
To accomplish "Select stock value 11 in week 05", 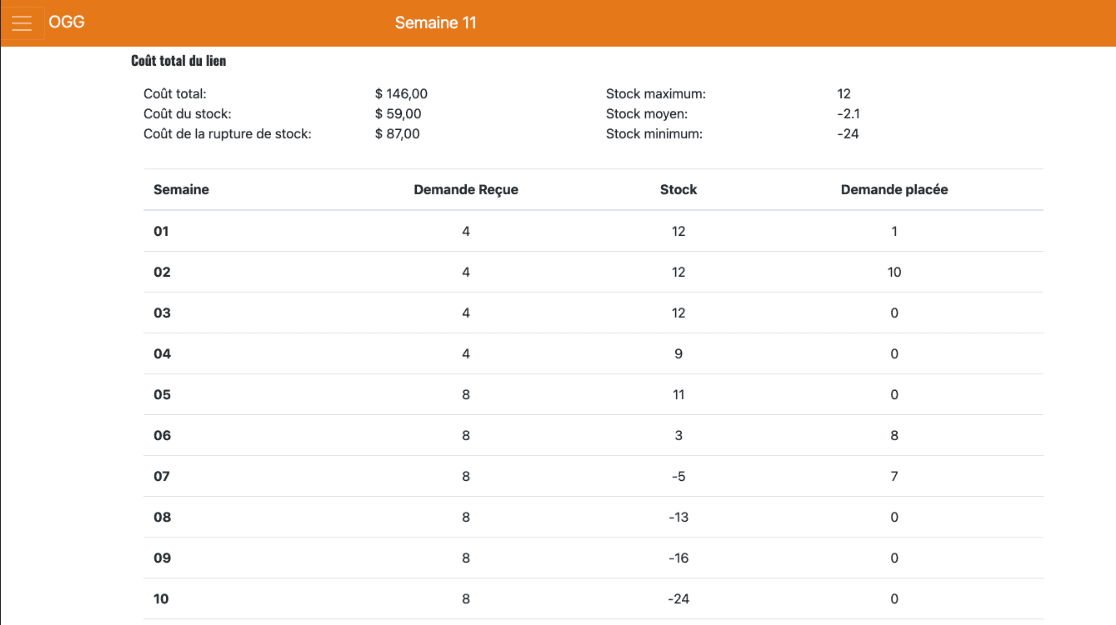I will pos(678,394).
